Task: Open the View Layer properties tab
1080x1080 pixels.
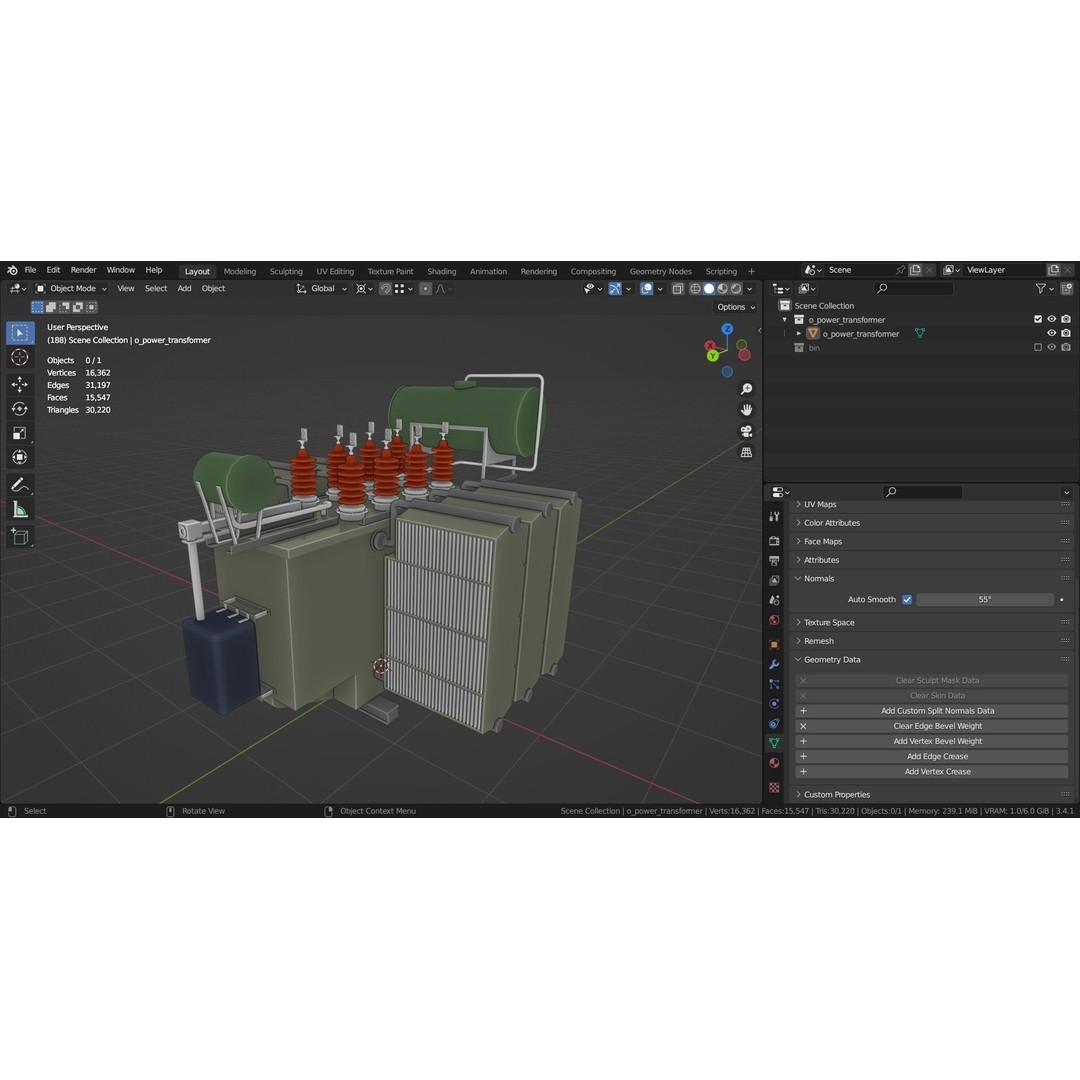Action: 774,581
